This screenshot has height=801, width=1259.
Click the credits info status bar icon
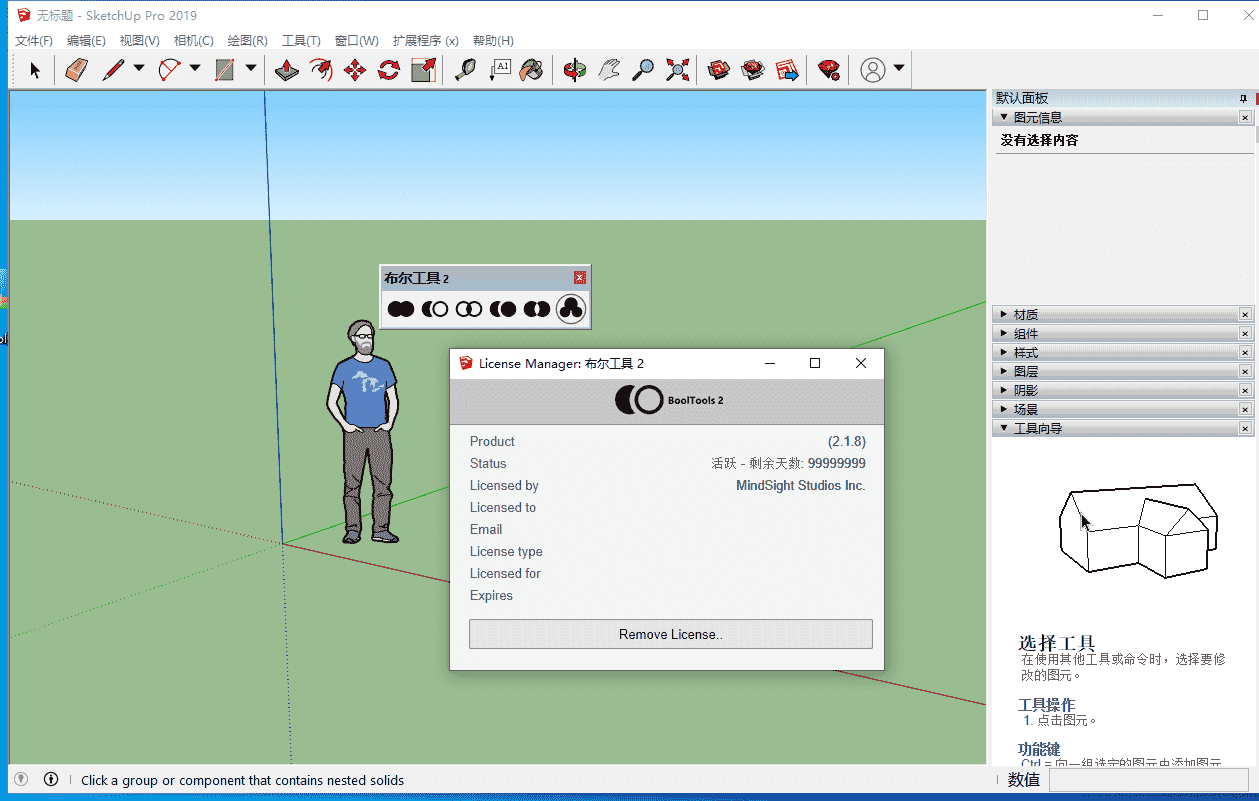coord(51,779)
